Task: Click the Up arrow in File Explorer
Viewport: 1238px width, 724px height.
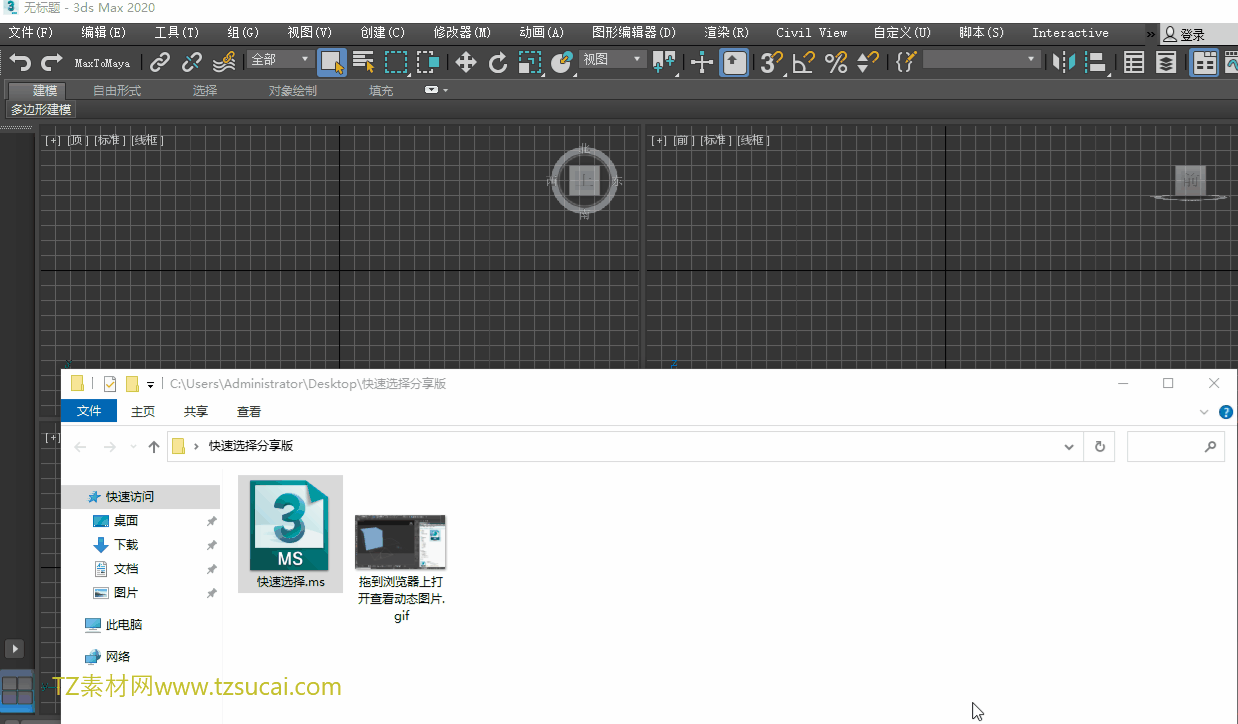Action: [153, 447]
